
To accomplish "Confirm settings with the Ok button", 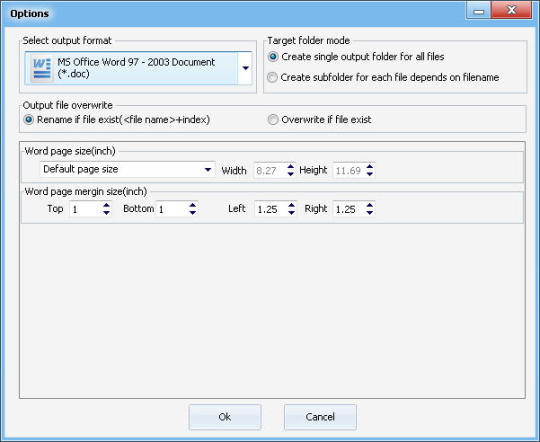I will [225, 417].
